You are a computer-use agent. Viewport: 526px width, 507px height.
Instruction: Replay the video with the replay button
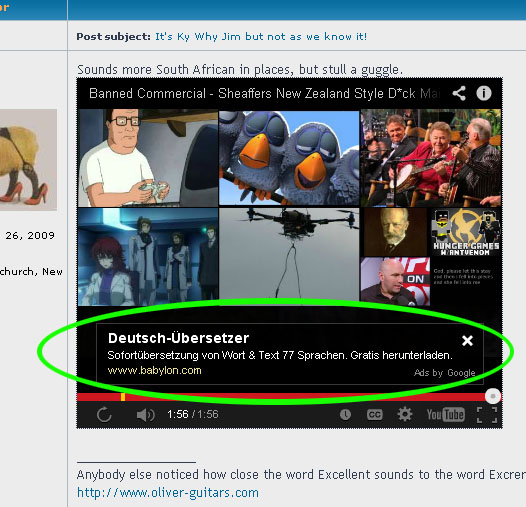point(104,415)
